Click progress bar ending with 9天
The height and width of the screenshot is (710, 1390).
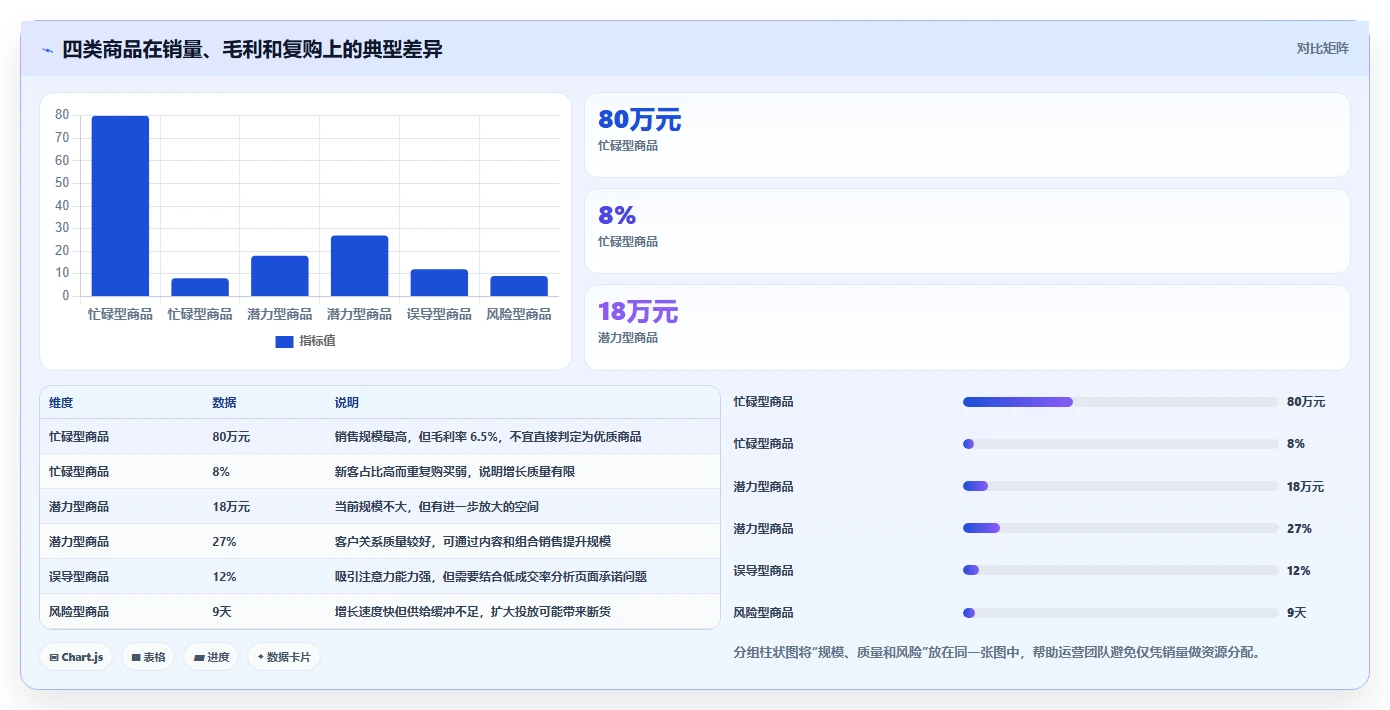point(1120,612)
